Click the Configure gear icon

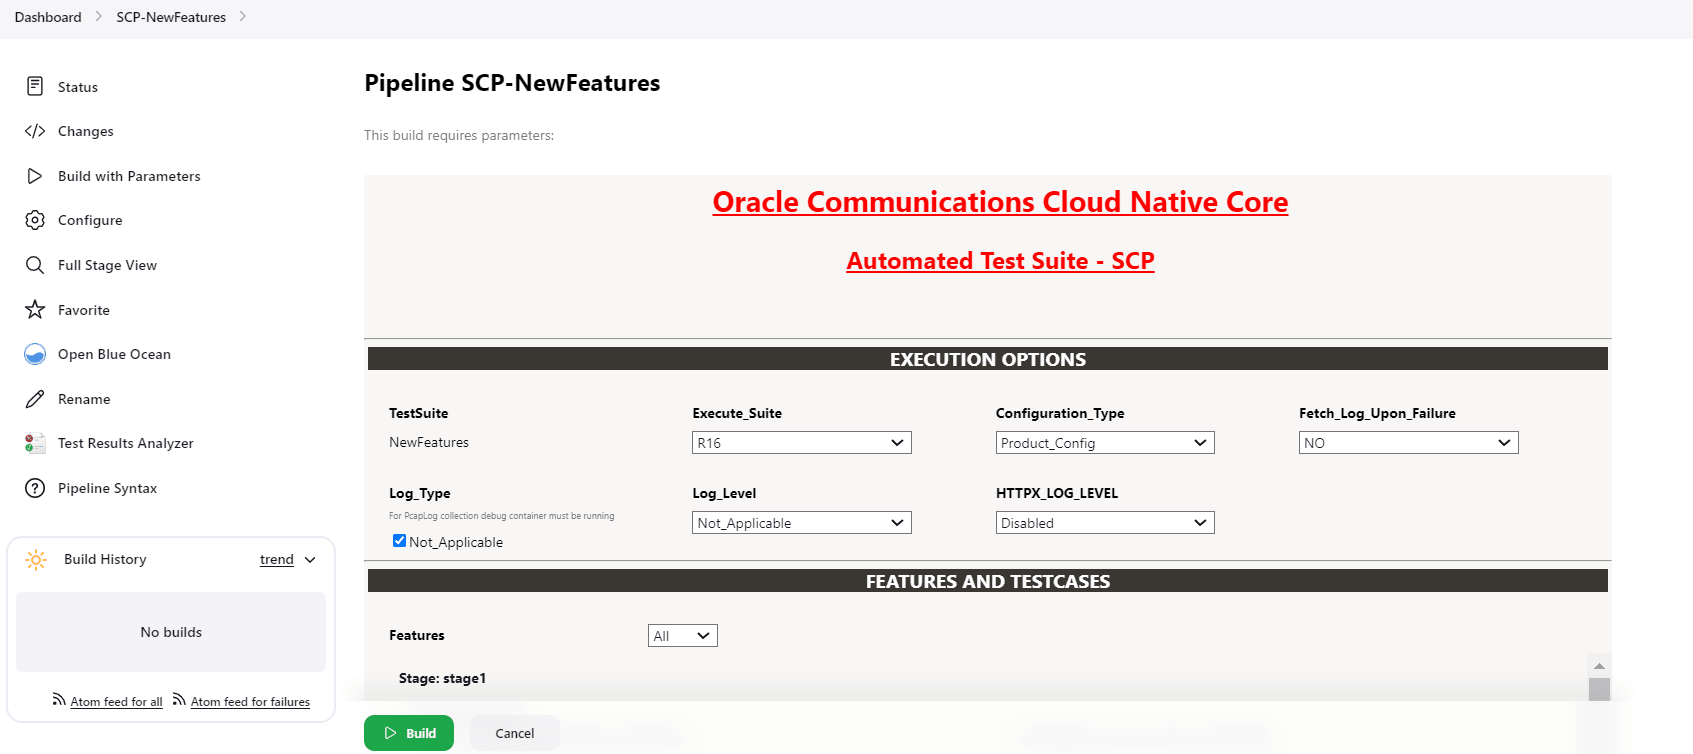35,220
